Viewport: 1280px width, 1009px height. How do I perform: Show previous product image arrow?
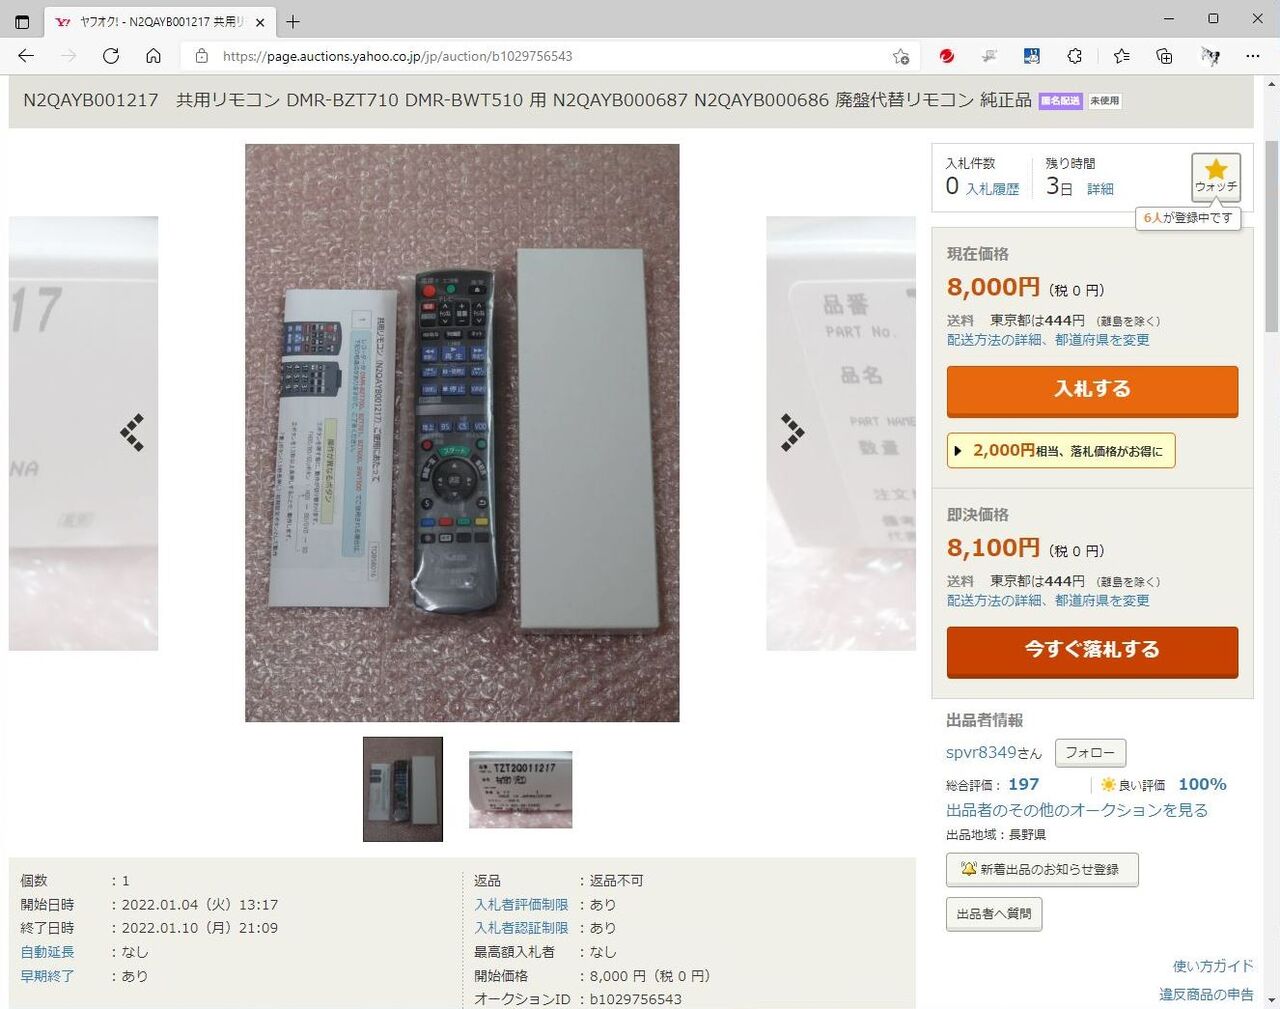(x=133, y=432)
